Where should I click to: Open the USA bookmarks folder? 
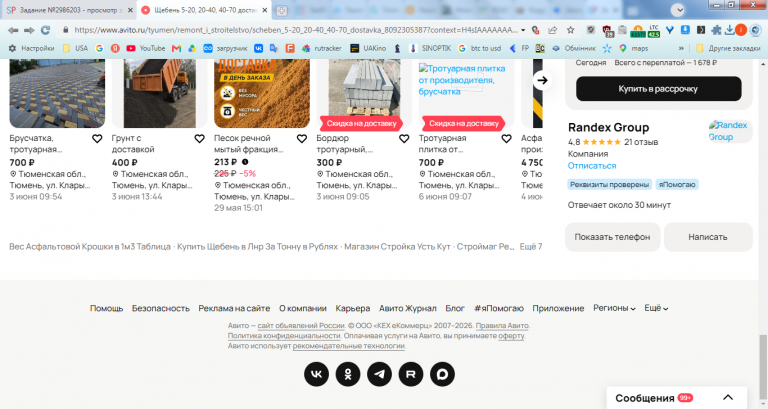[x=75, y=48]
